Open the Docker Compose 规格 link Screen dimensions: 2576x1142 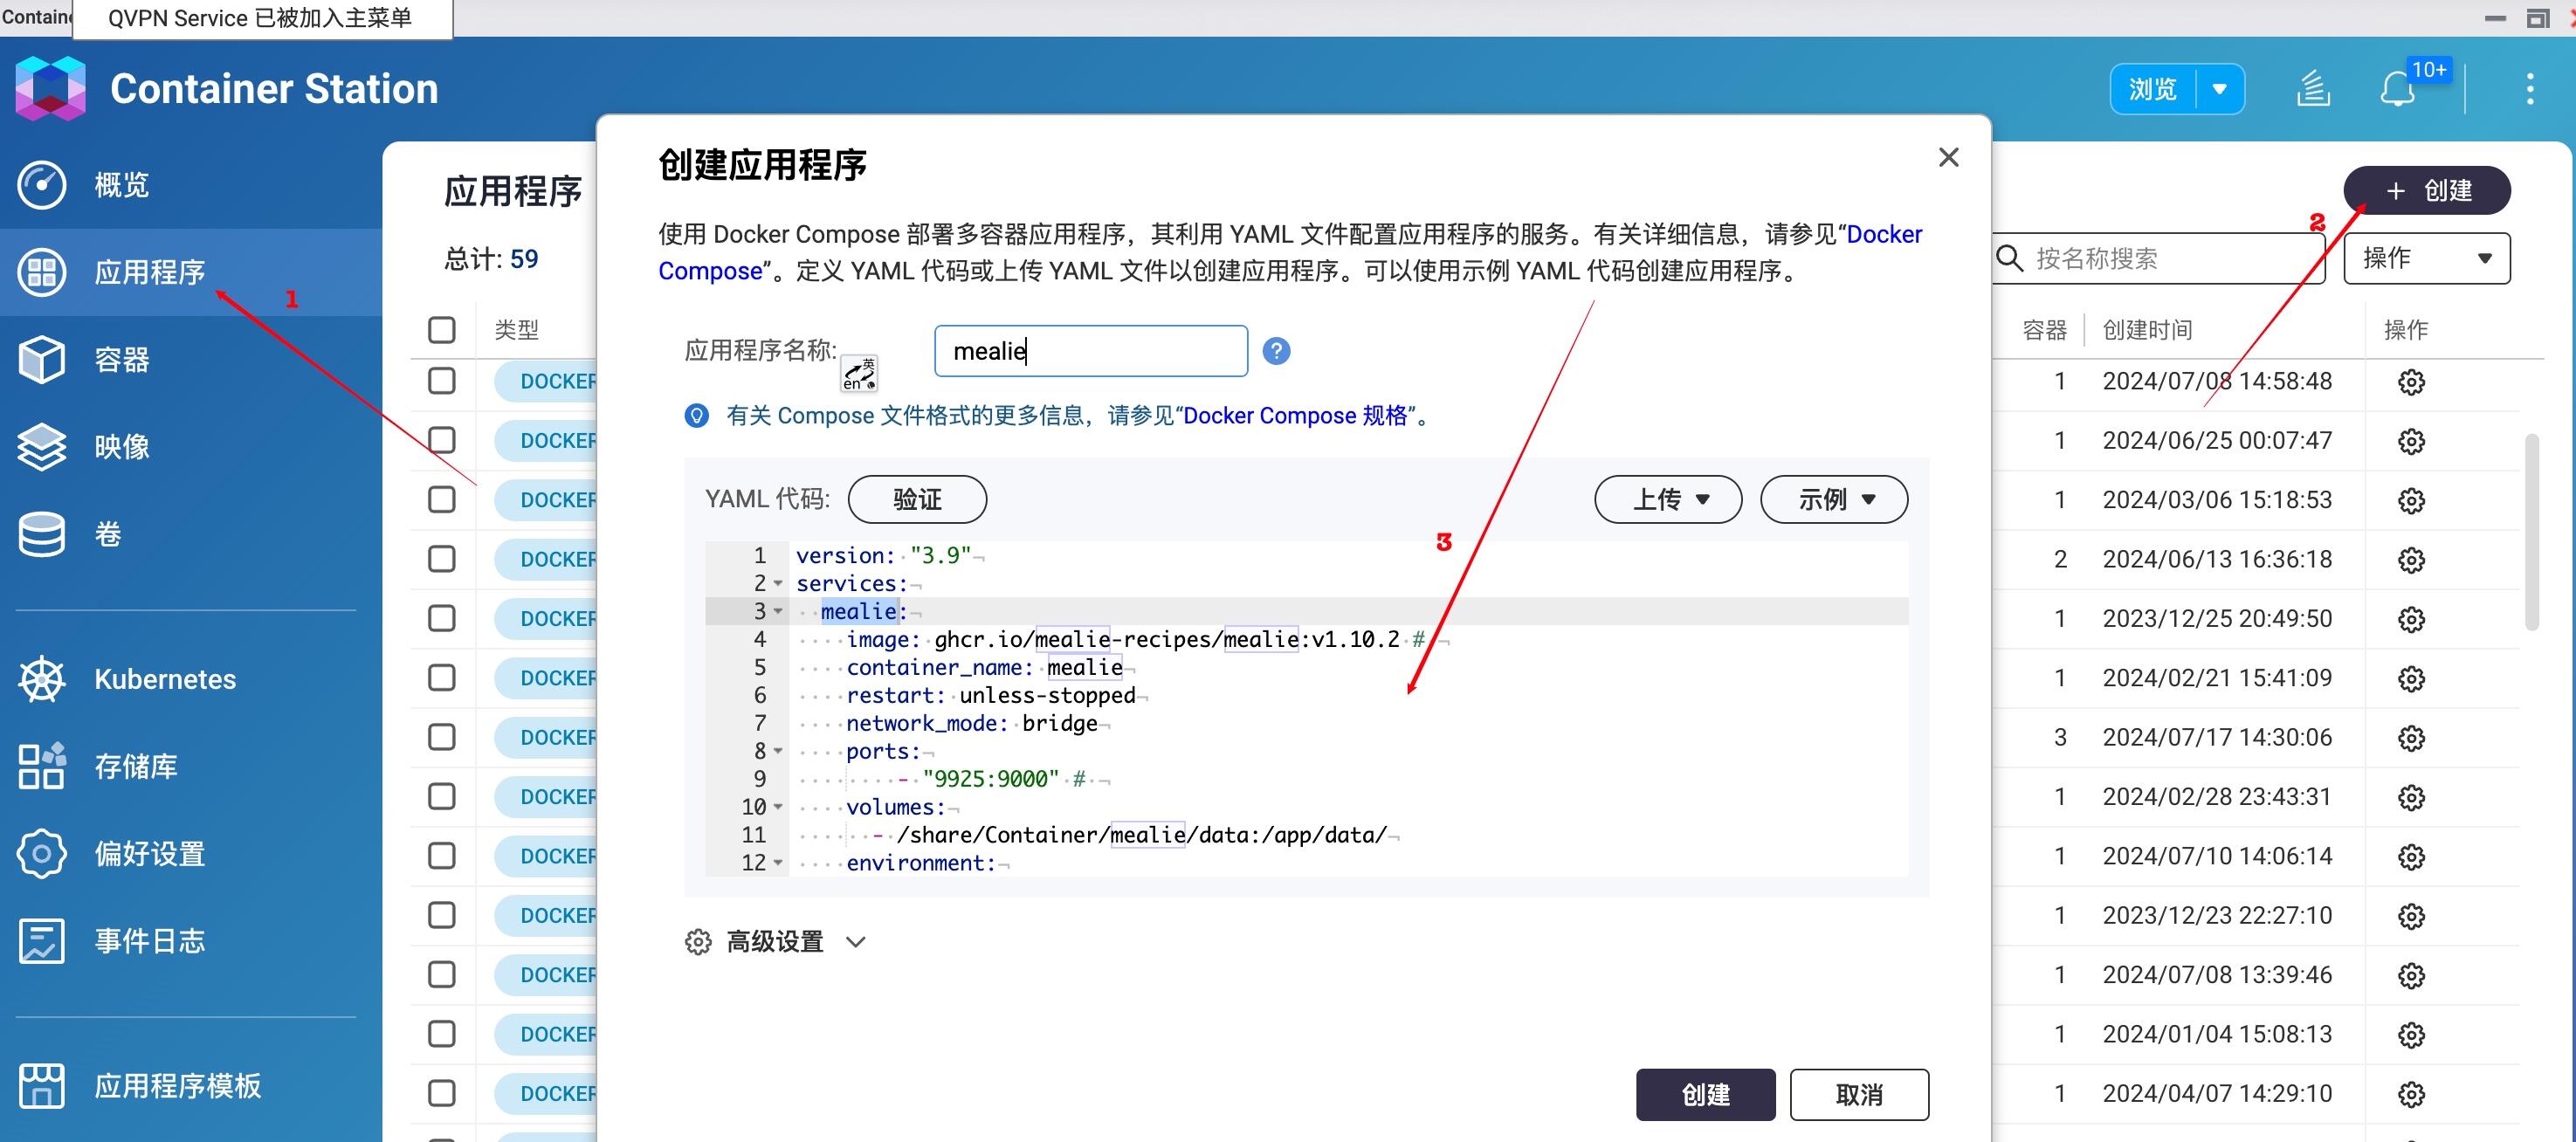[x=1295, y=416]
